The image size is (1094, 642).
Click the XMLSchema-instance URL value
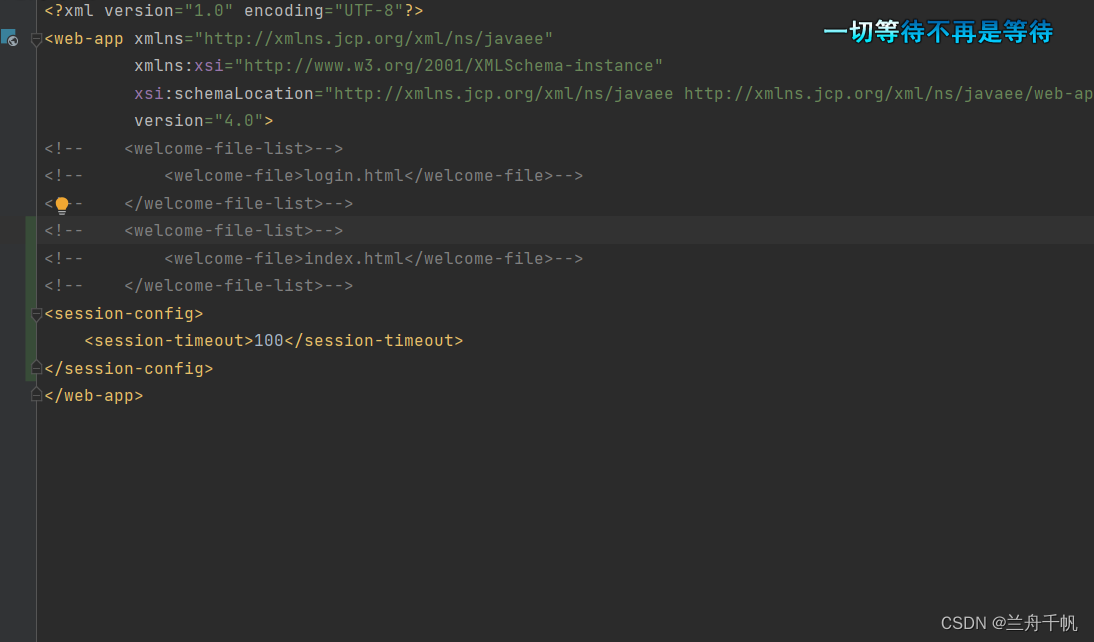[x=449, y=66]
